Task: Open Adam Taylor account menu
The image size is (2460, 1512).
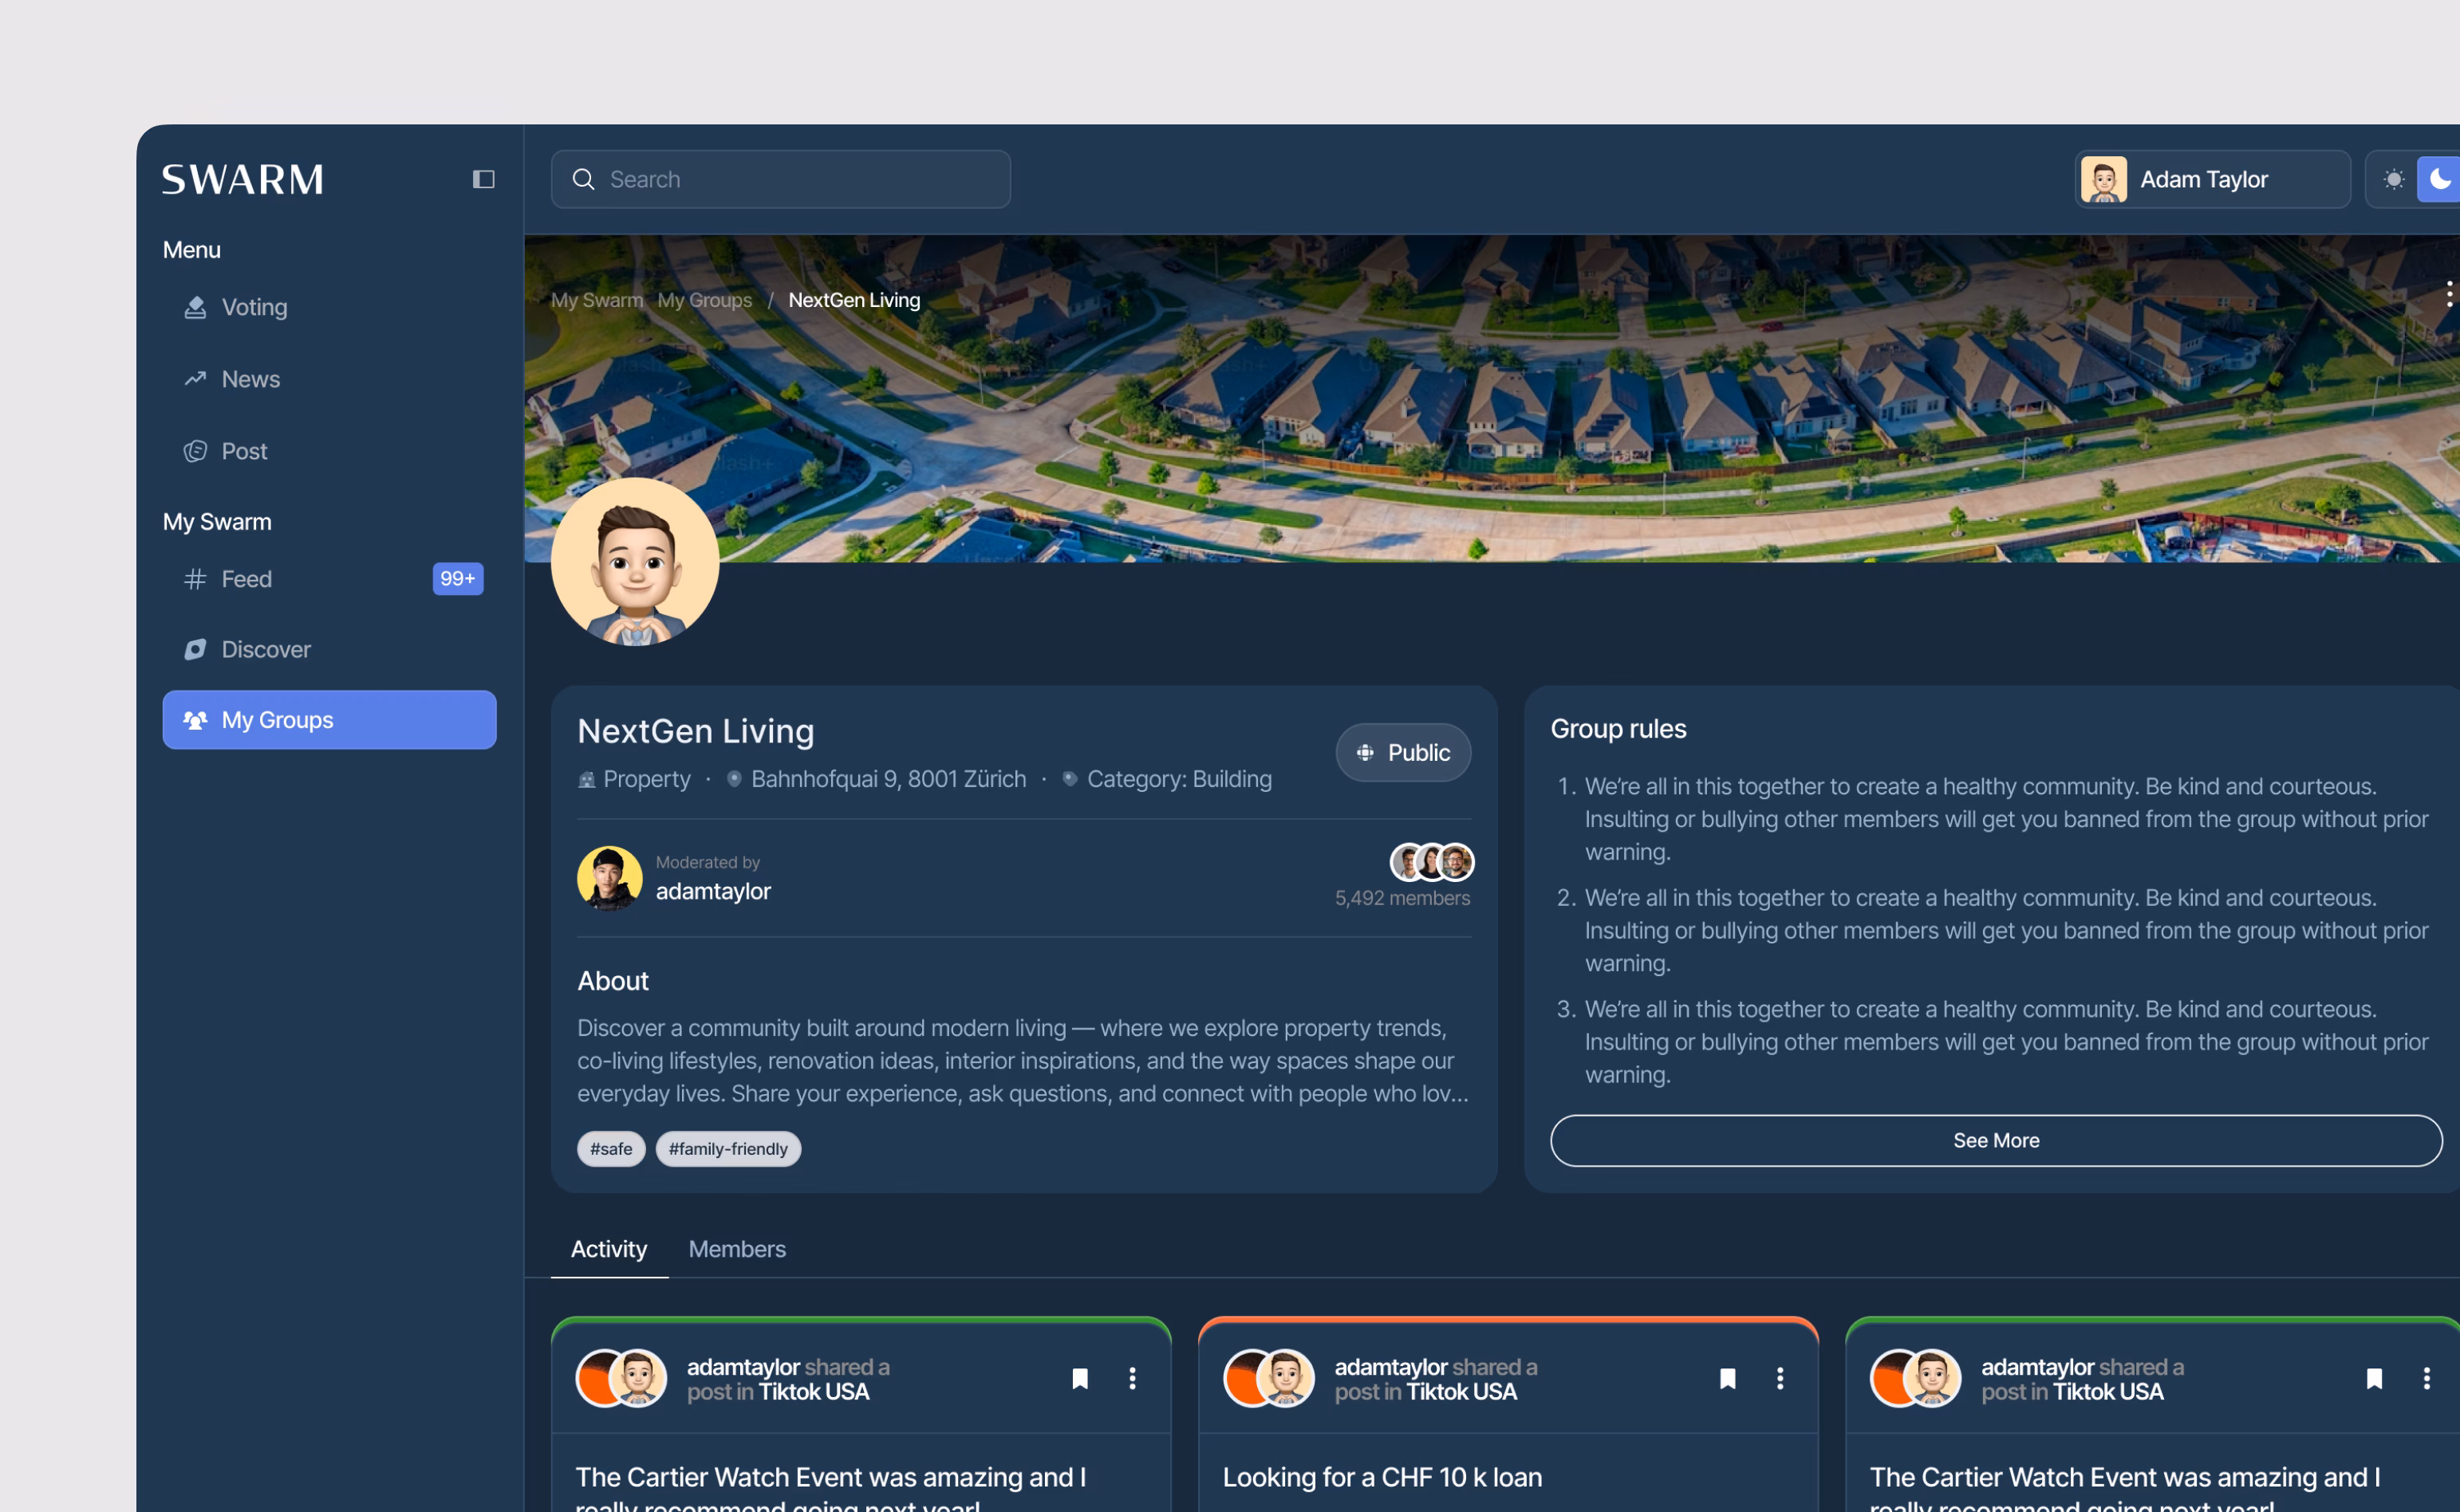Action: tap(2212, 179)
